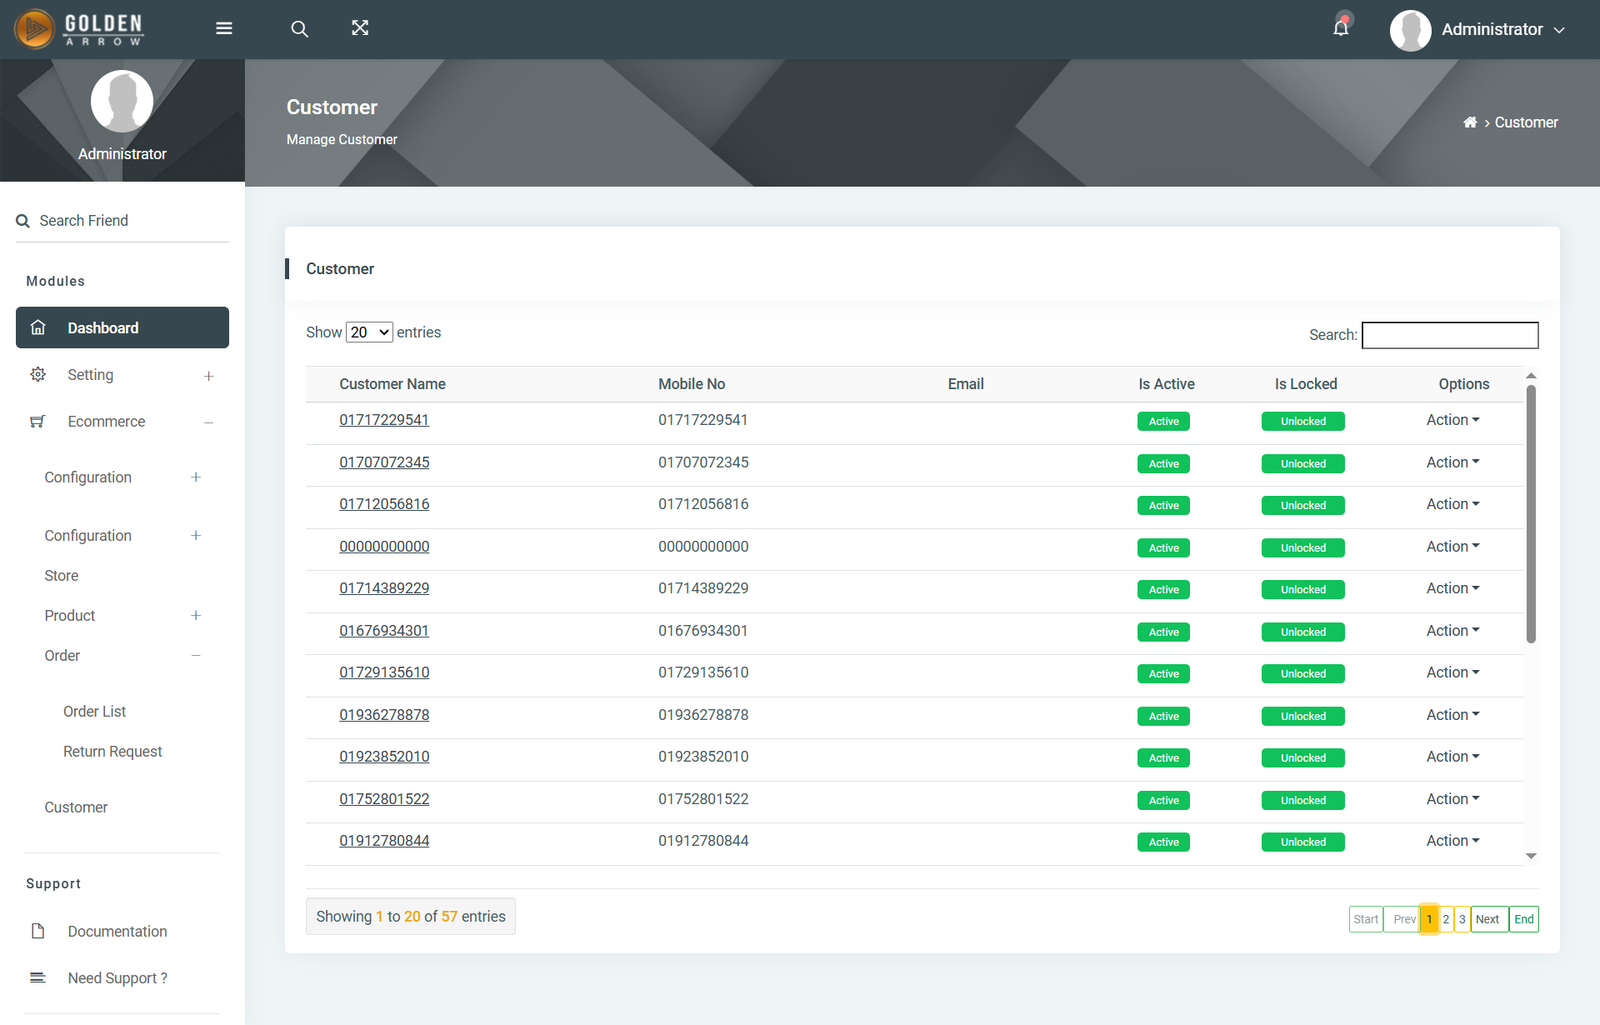Click the table vertical scrollbar

1530,514
